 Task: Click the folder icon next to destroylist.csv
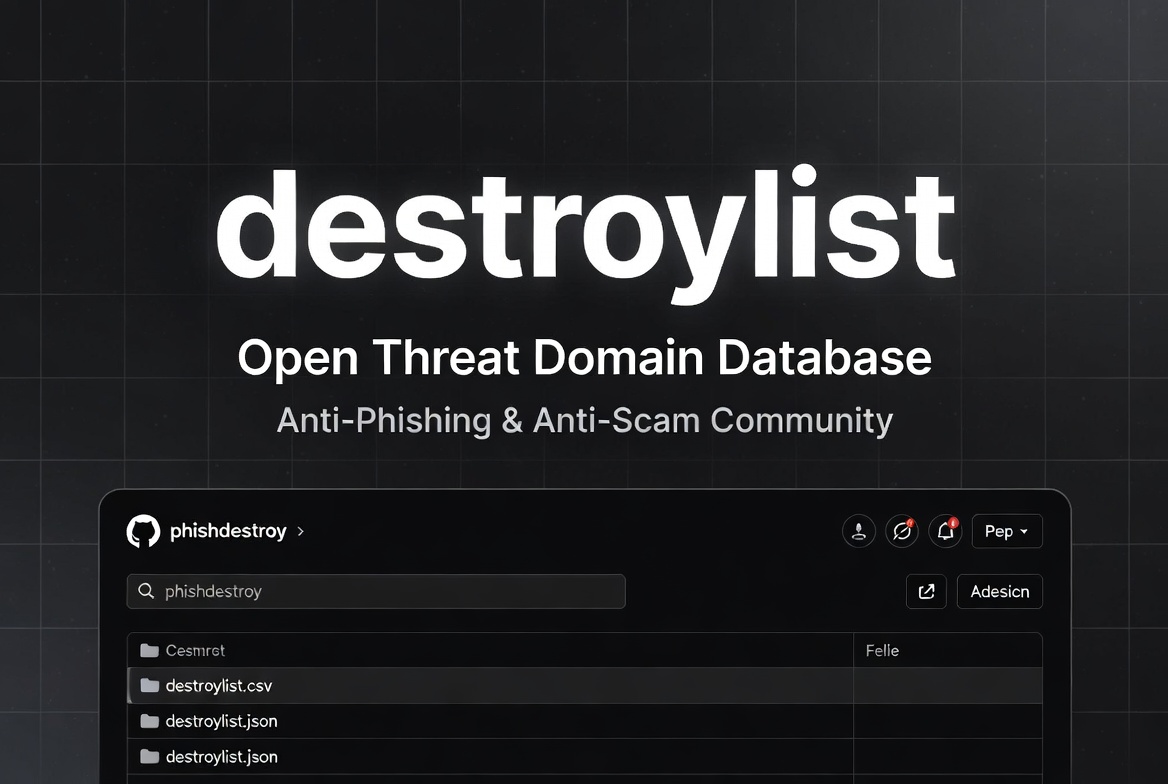pos(149,686)
